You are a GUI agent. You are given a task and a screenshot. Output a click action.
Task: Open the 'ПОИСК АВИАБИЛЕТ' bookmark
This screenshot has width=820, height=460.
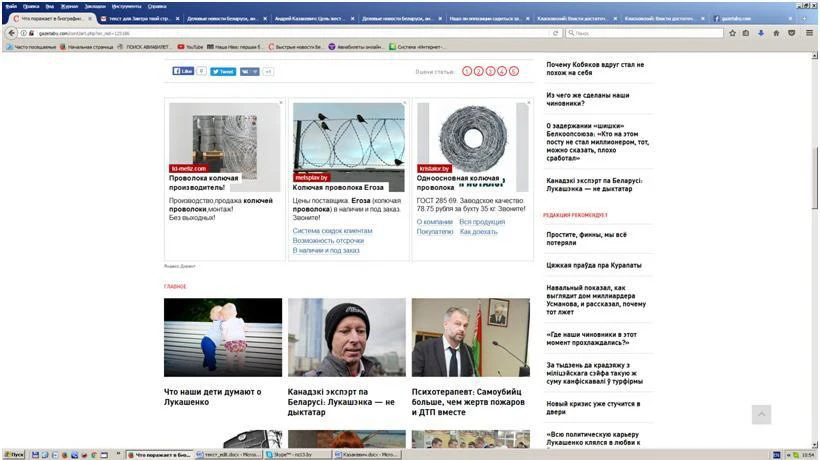pos(143,47)
